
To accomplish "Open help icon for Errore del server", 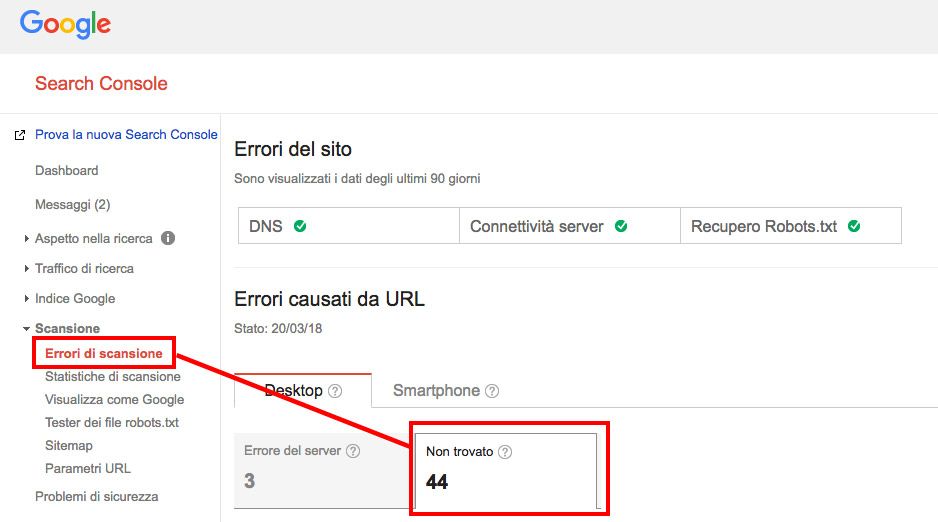I will [x=354, y=451].
